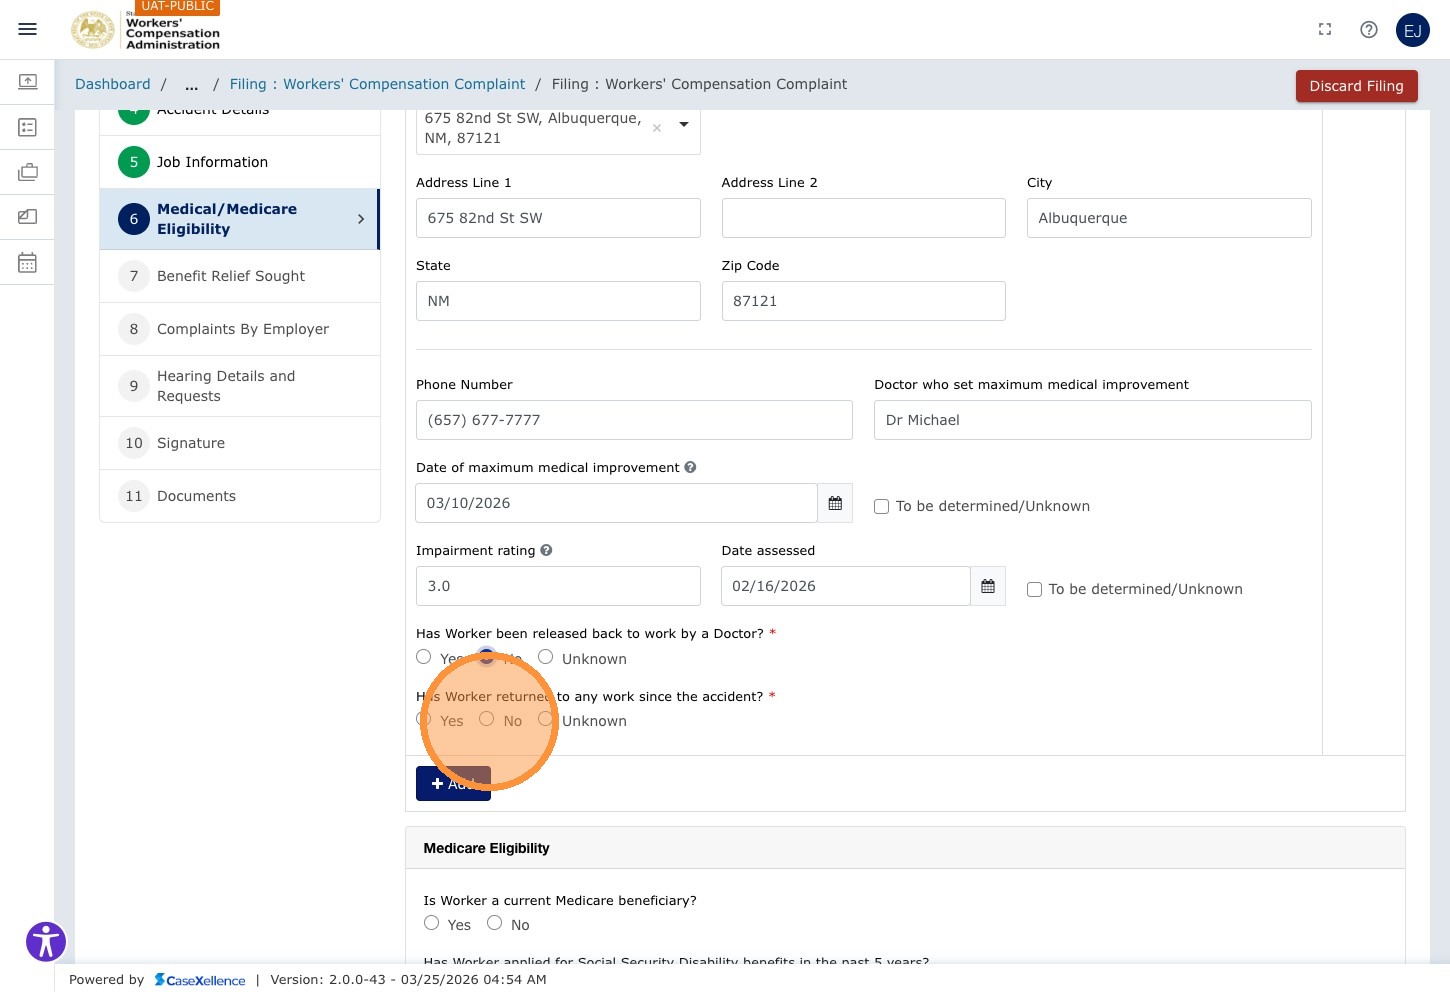Click the upload icon in left sidebar
Viewport: 1450px width, 992px height.
28,81
